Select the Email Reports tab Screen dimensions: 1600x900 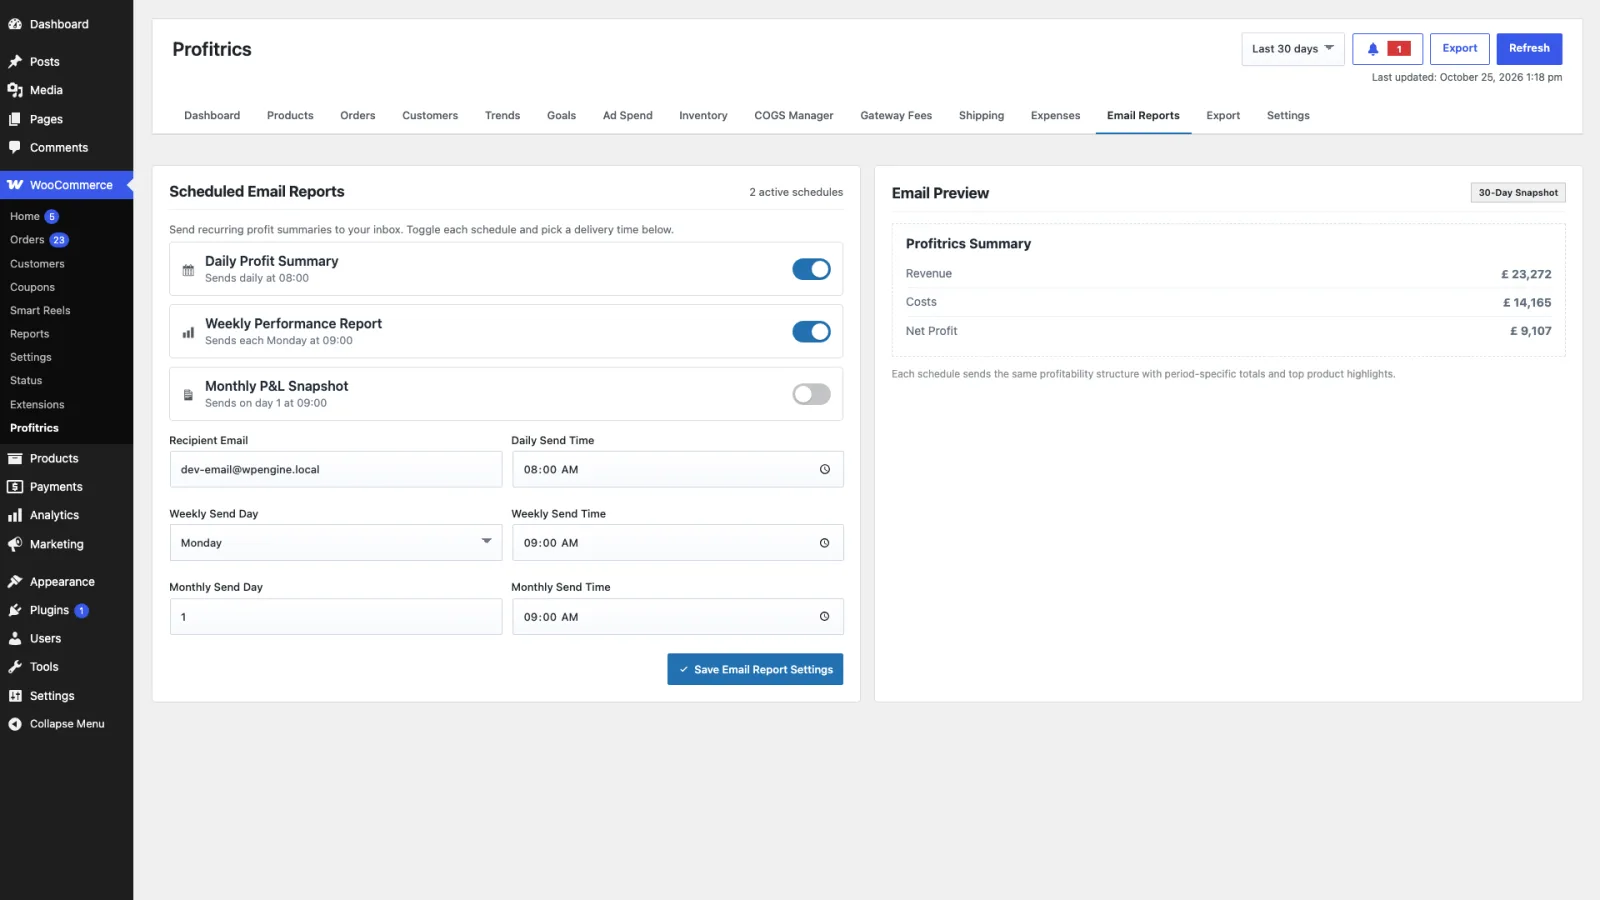(1143, 116)
